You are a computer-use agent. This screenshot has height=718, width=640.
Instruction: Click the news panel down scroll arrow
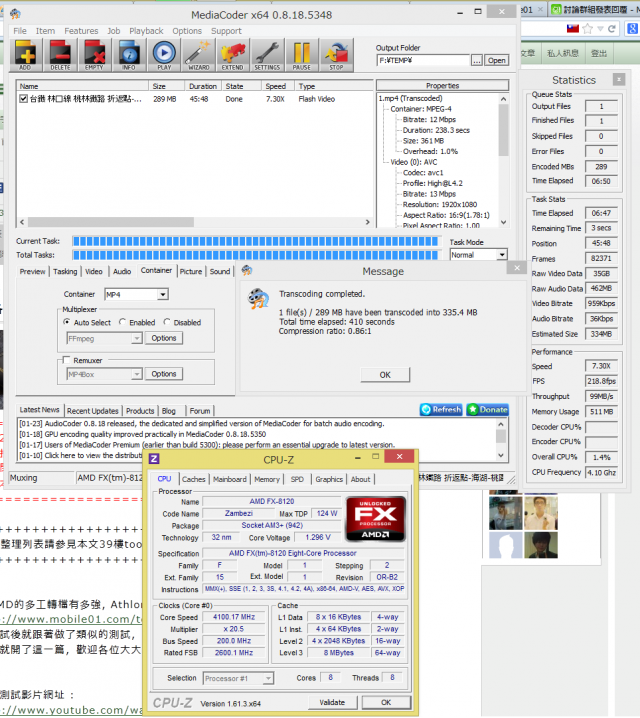(x=501, y=455)
